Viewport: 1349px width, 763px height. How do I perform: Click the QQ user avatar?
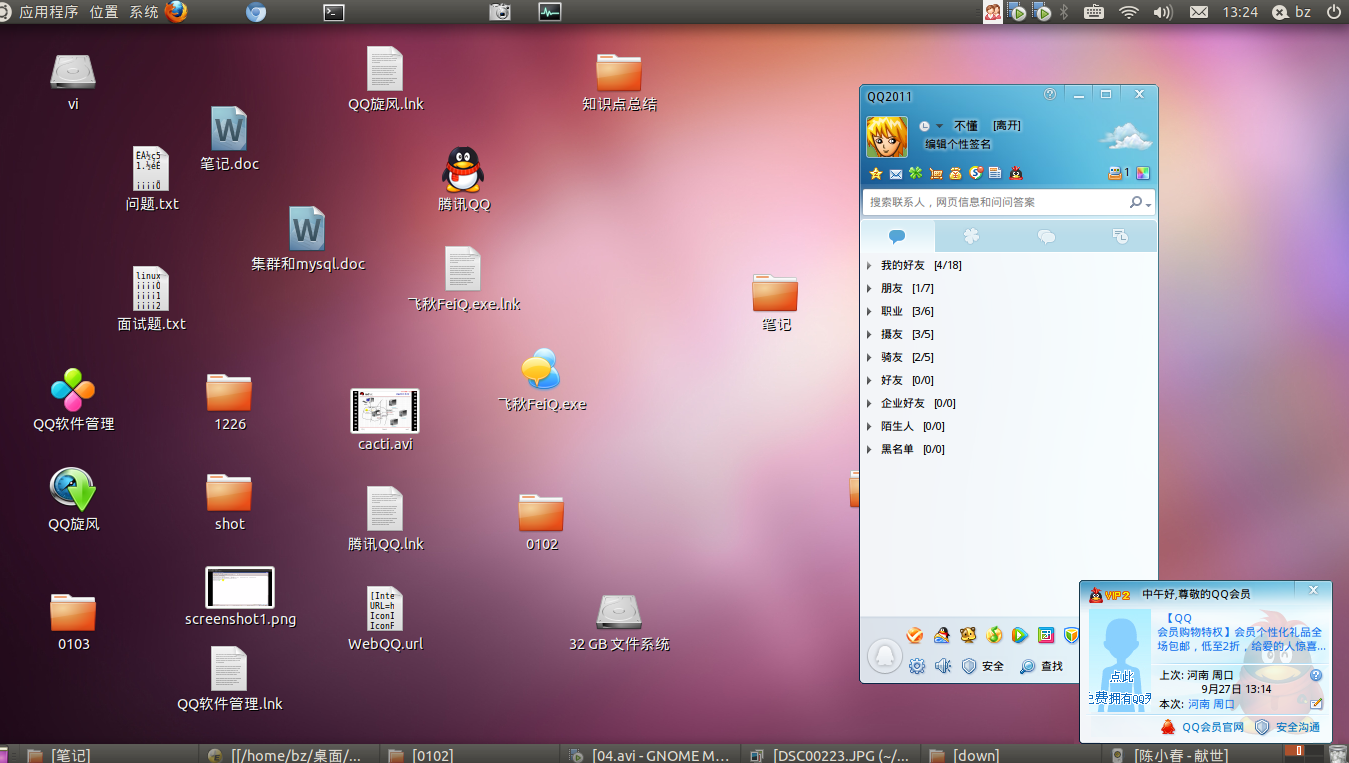[x=887, y=137]
